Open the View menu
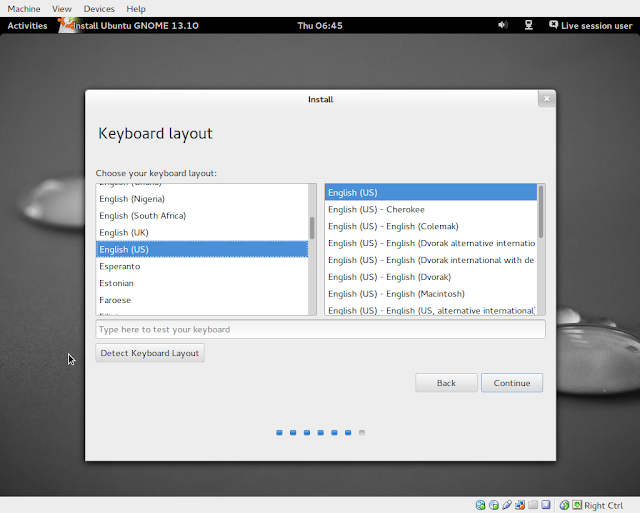640x513 pixels. click(x=62, y=9)
